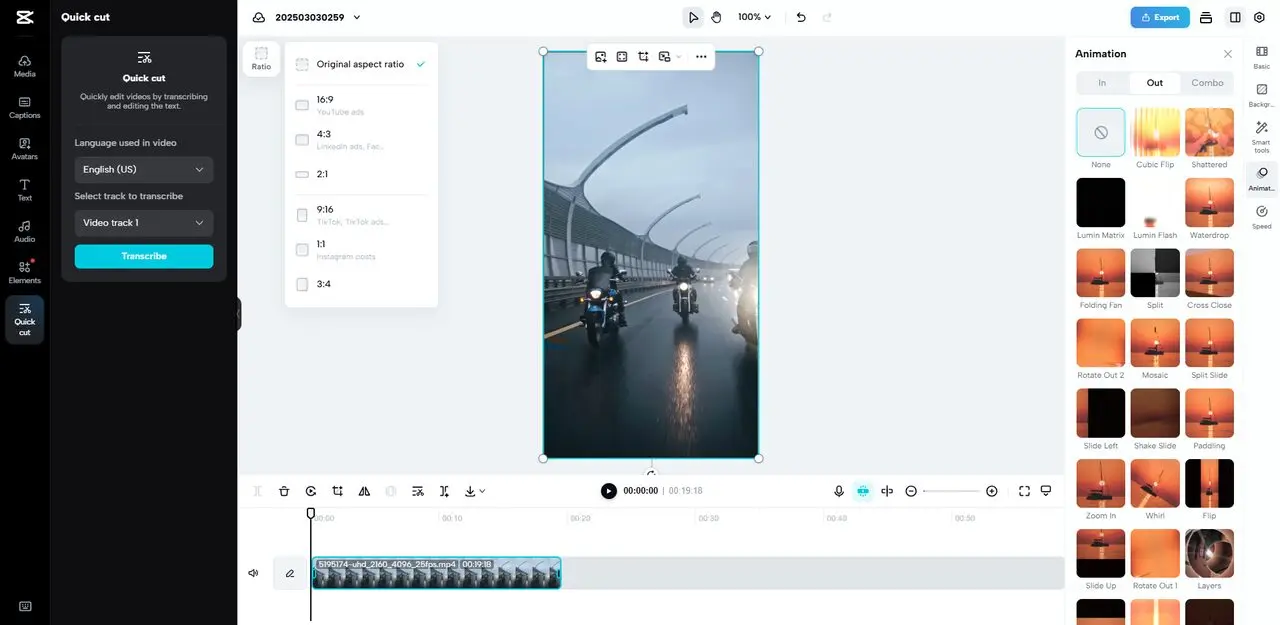Click the reverse playback icon in timeline toolbar
Viewport: 1280px width, 625px height.
pyautogui.click(x=311, y=491)
